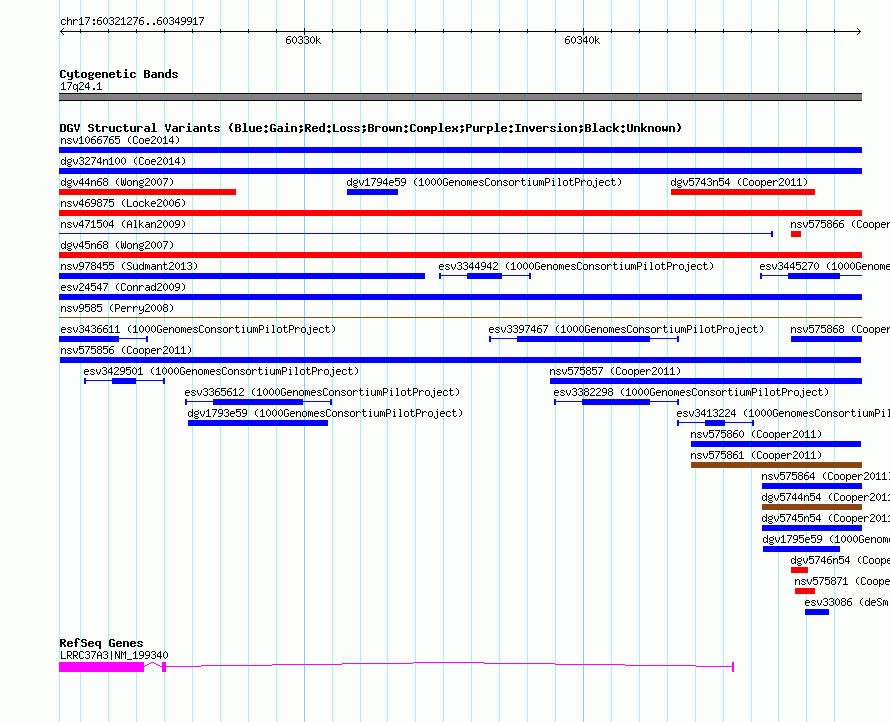
Task: Click nsv9585 (Perry2008) label
Action: [117, 308]
